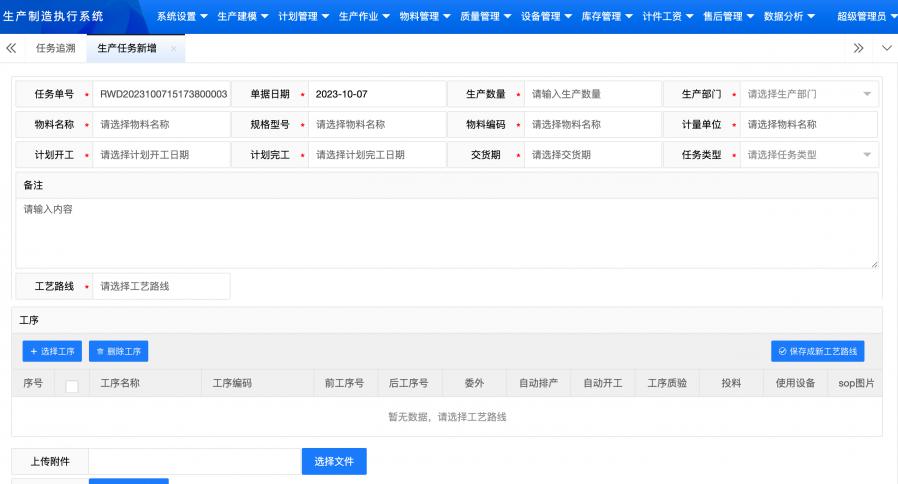The width and height of the screenshot is (898, 484).
Task: Open the 数据分析 menu
Action: point(789,16)
